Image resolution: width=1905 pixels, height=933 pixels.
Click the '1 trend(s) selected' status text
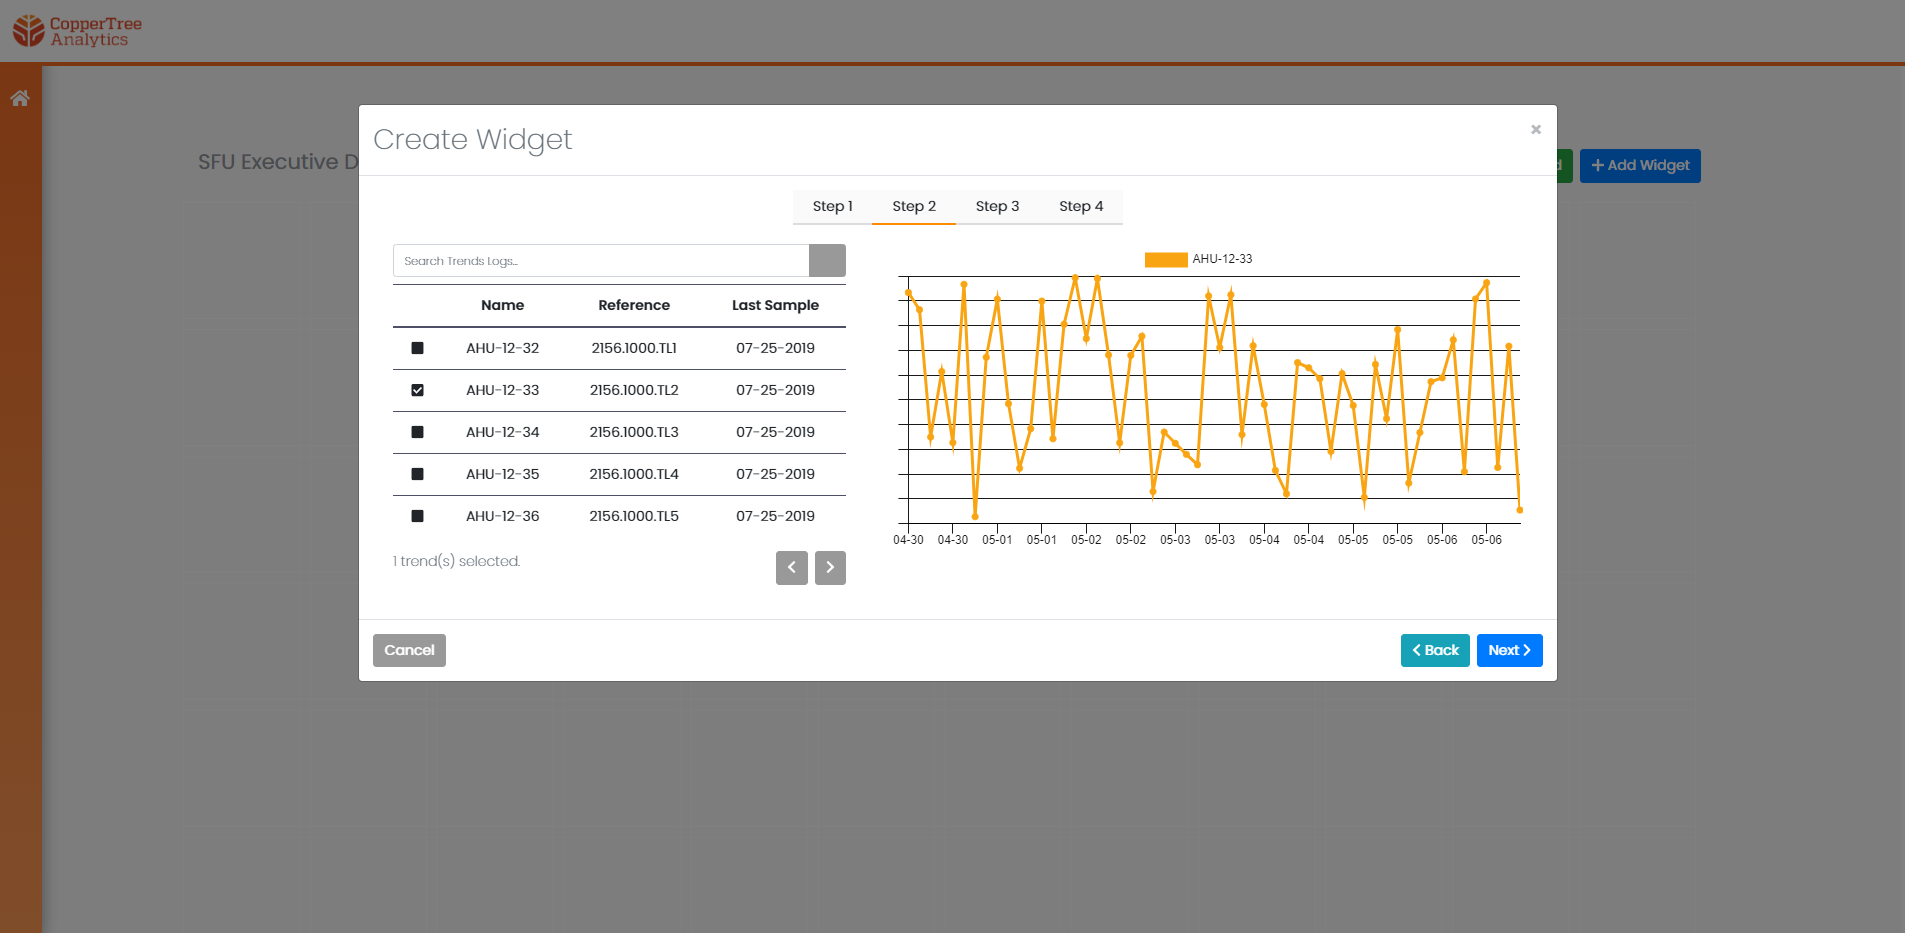point(456,561)
